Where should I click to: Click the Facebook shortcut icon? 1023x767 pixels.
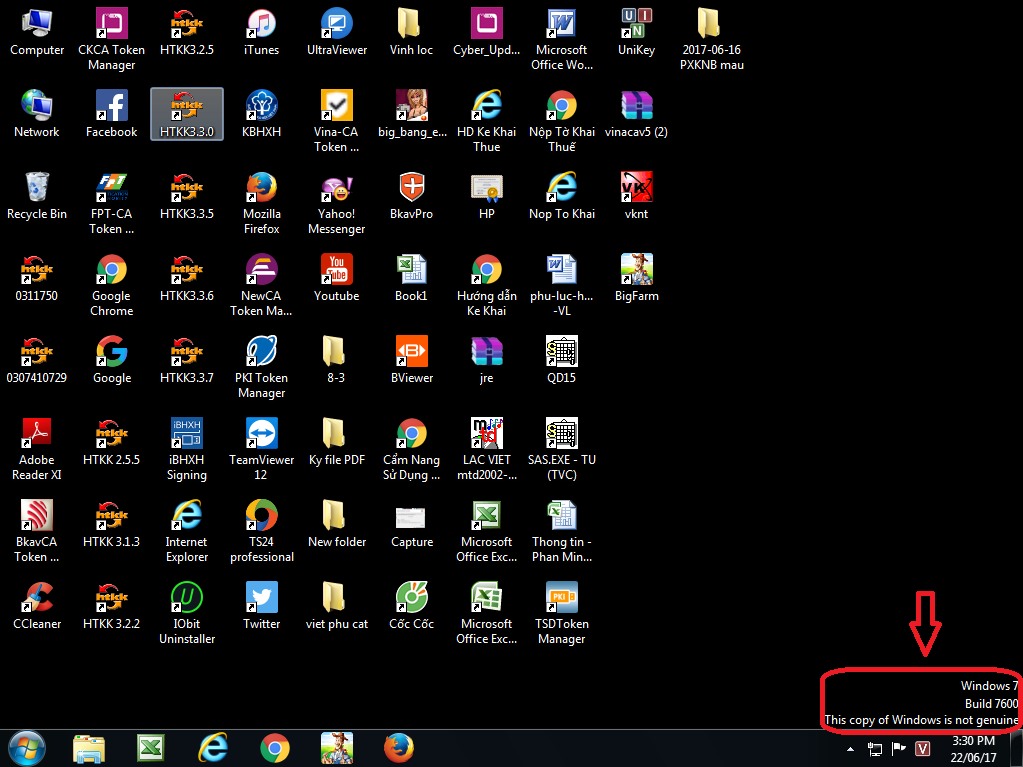[112, 114]
